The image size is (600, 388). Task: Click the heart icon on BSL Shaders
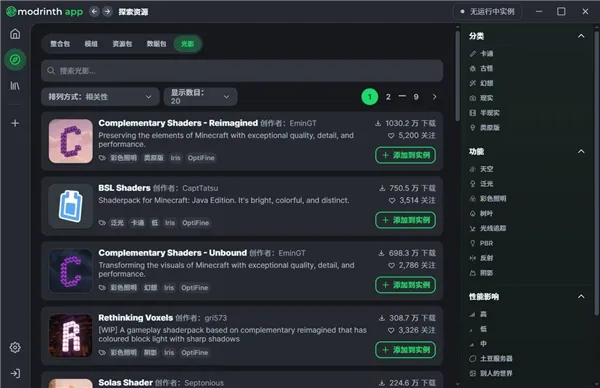click(x=392, y=200)
